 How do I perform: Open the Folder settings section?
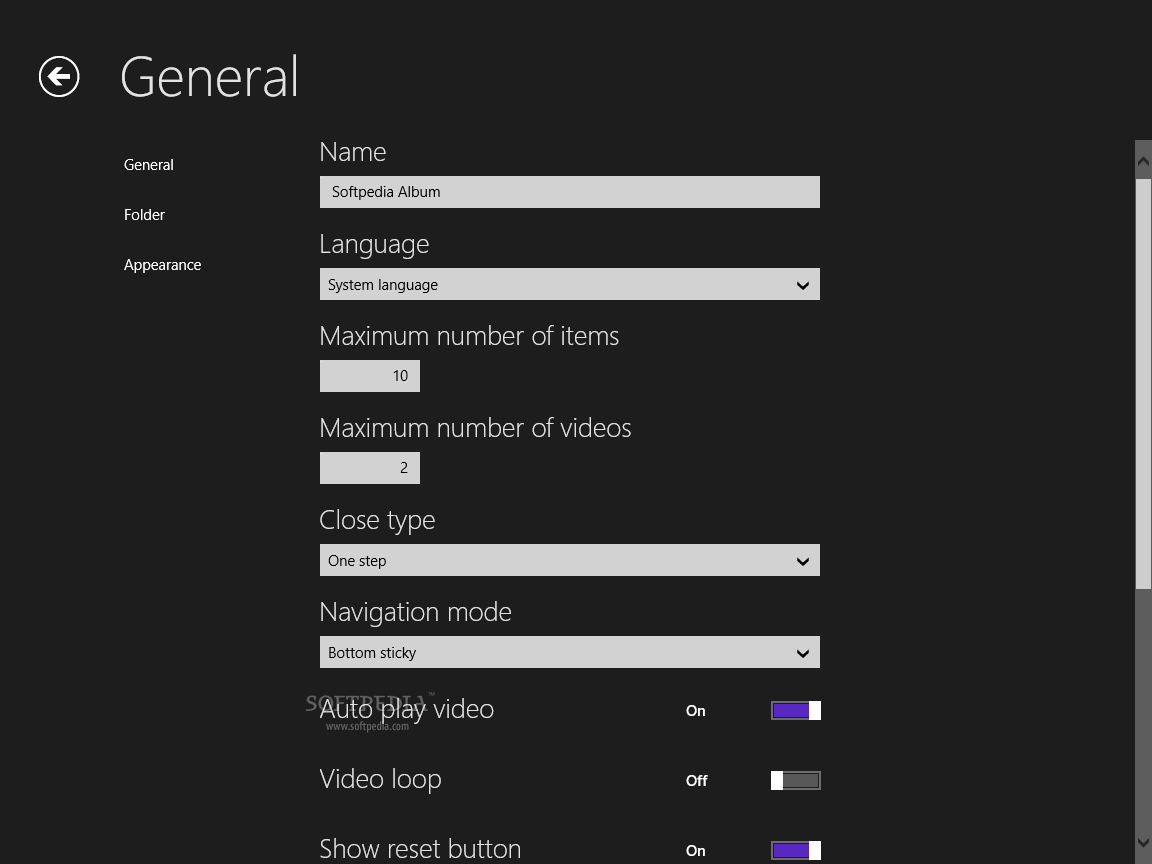tap(144, 215)
